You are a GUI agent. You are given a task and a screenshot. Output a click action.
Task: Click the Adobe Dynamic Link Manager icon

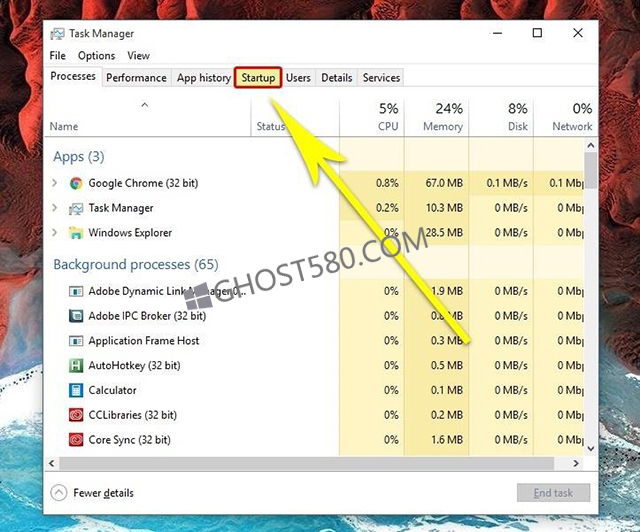76,291
